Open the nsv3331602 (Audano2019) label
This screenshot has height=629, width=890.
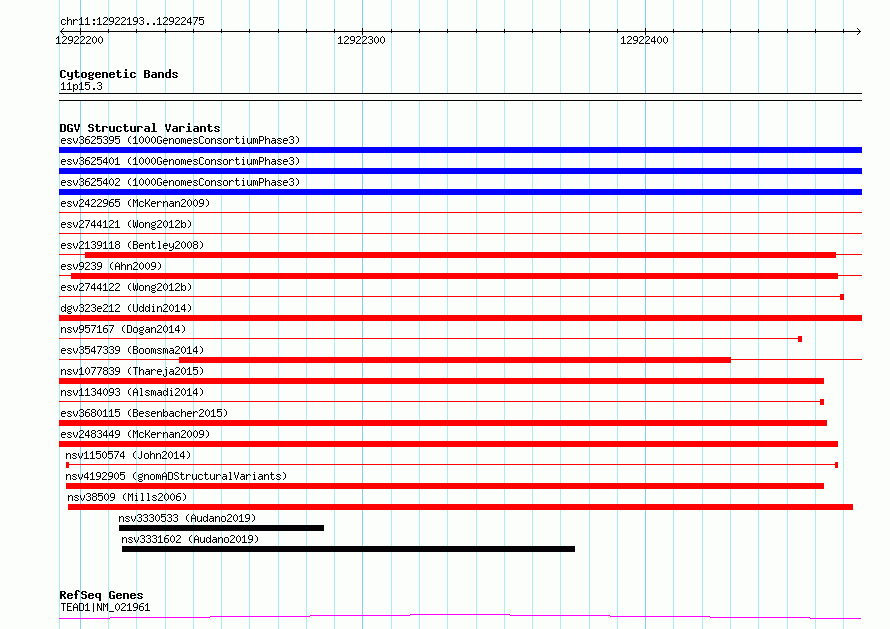(x=190, y=539)
